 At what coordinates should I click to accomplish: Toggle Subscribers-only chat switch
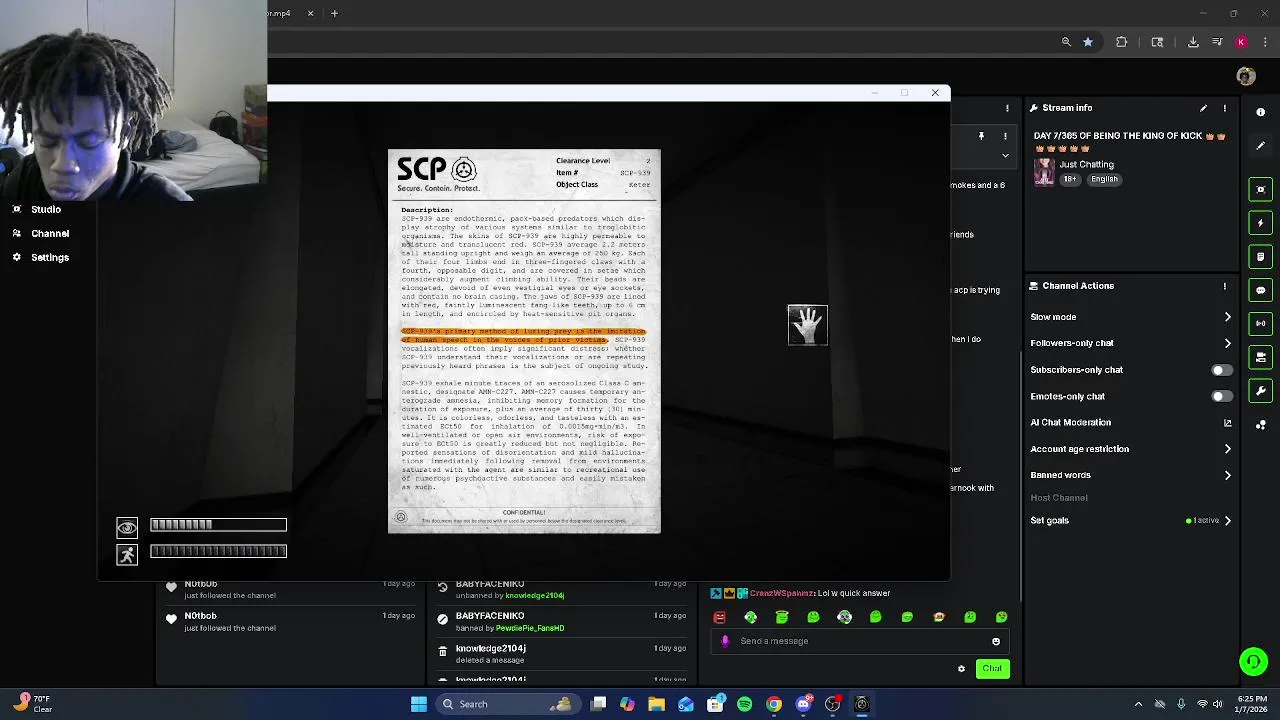tap(1221, 370)
